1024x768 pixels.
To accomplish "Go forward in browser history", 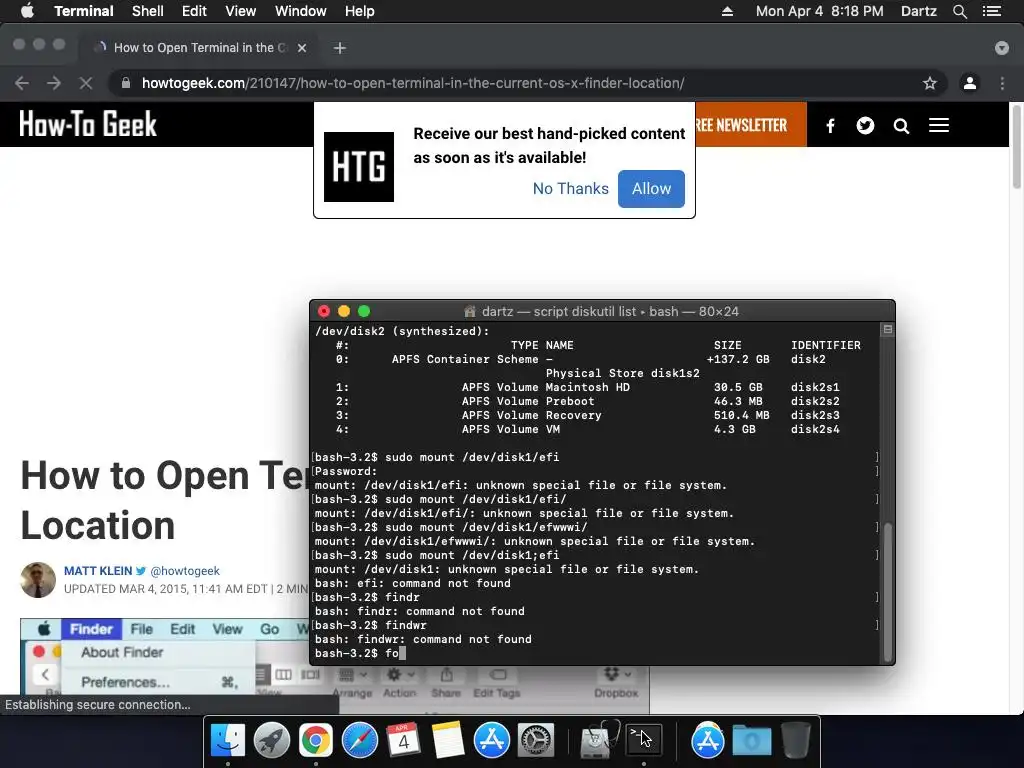I will point(54,83).
